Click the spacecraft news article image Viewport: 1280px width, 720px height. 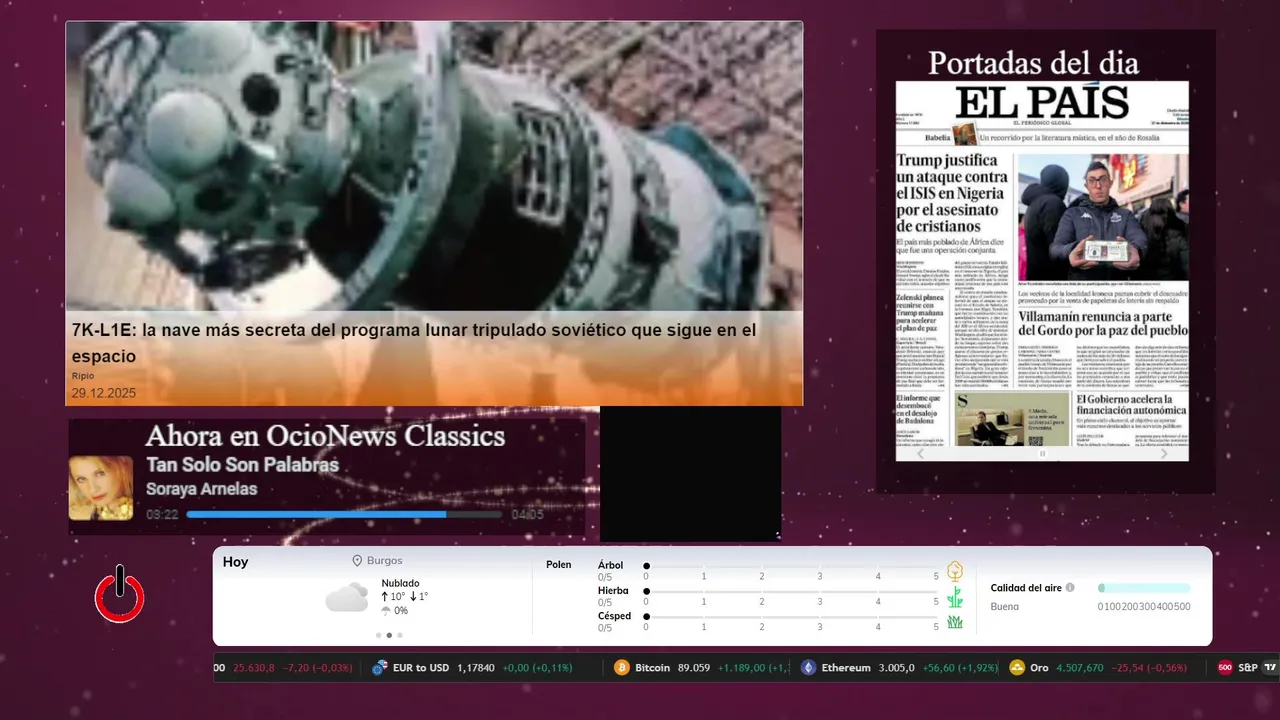point(434,166)
